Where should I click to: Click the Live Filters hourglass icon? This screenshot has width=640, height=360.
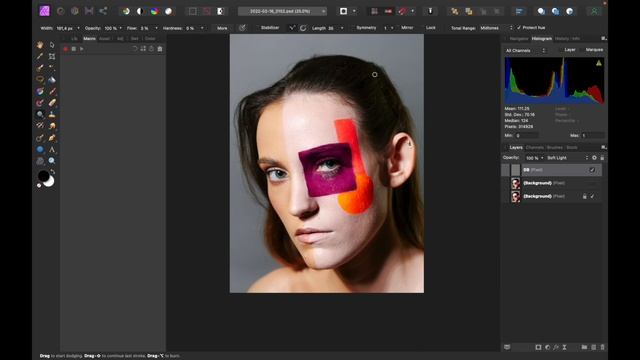pyautogui.click(x=564, y=347)
